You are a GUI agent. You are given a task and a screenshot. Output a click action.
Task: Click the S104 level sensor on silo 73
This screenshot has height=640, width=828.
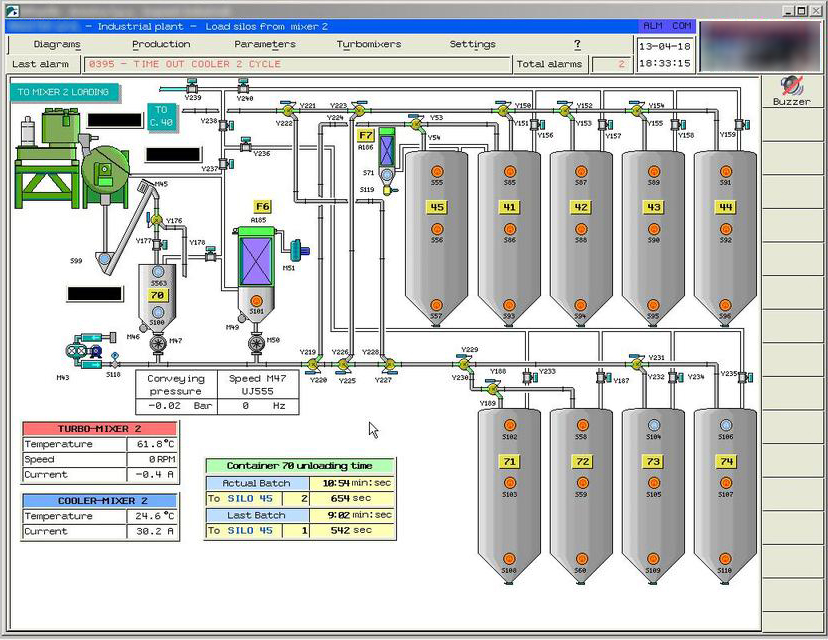(654, 425)
